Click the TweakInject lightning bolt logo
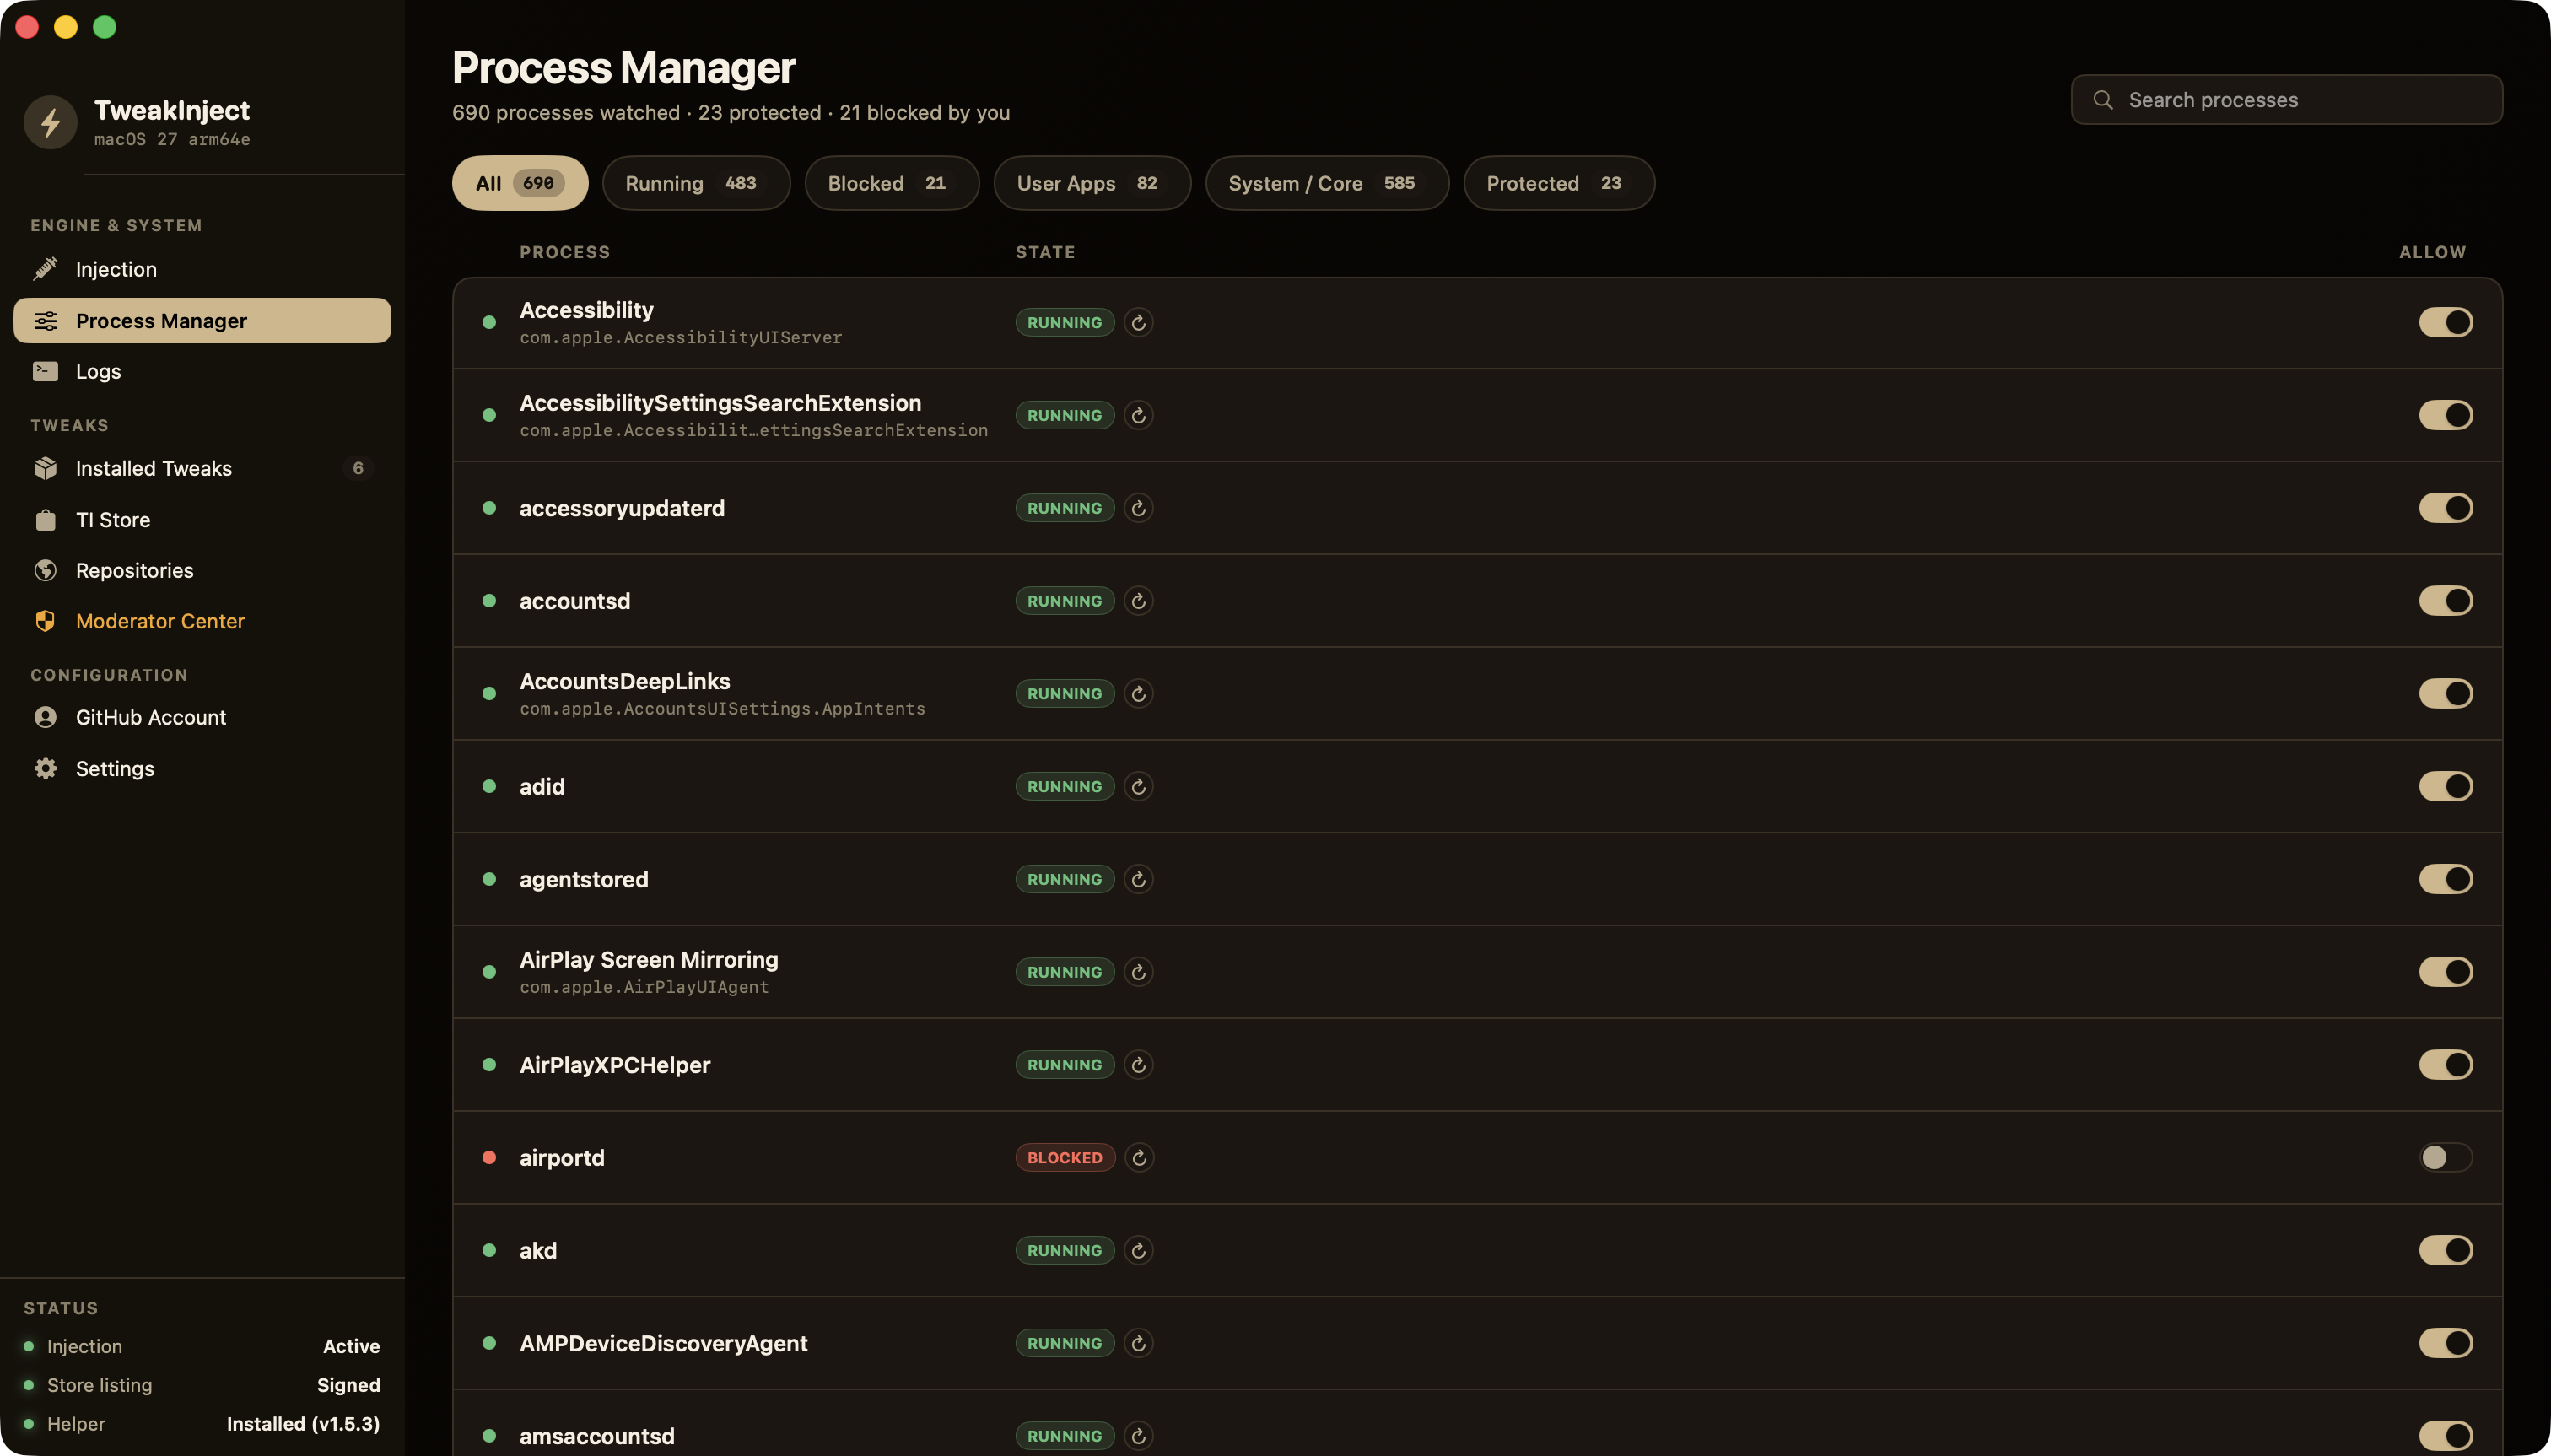2551x1456 pixels. (x=50, y=122)
